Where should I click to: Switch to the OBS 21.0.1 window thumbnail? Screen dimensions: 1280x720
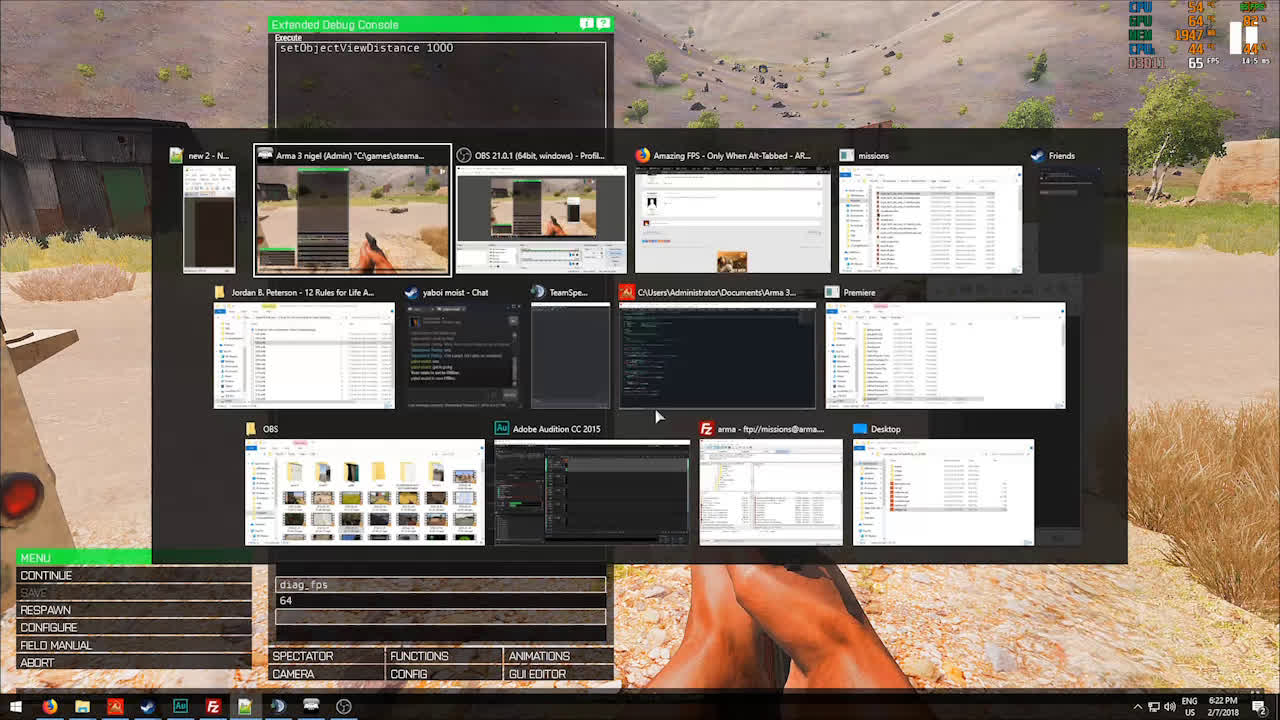click(x=541, y=219)
